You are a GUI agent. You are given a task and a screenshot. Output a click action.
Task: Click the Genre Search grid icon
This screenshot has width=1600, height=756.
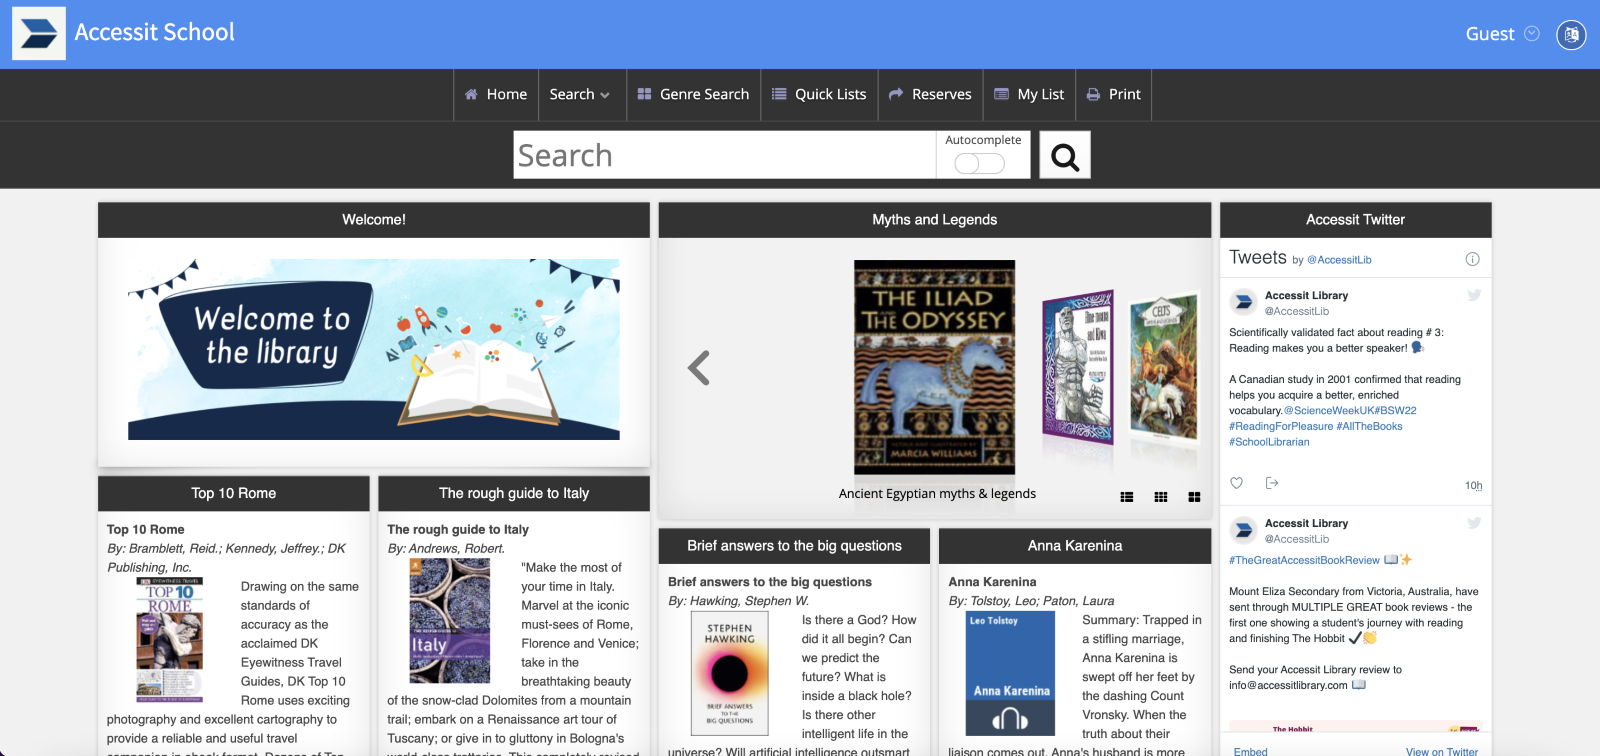645,94
